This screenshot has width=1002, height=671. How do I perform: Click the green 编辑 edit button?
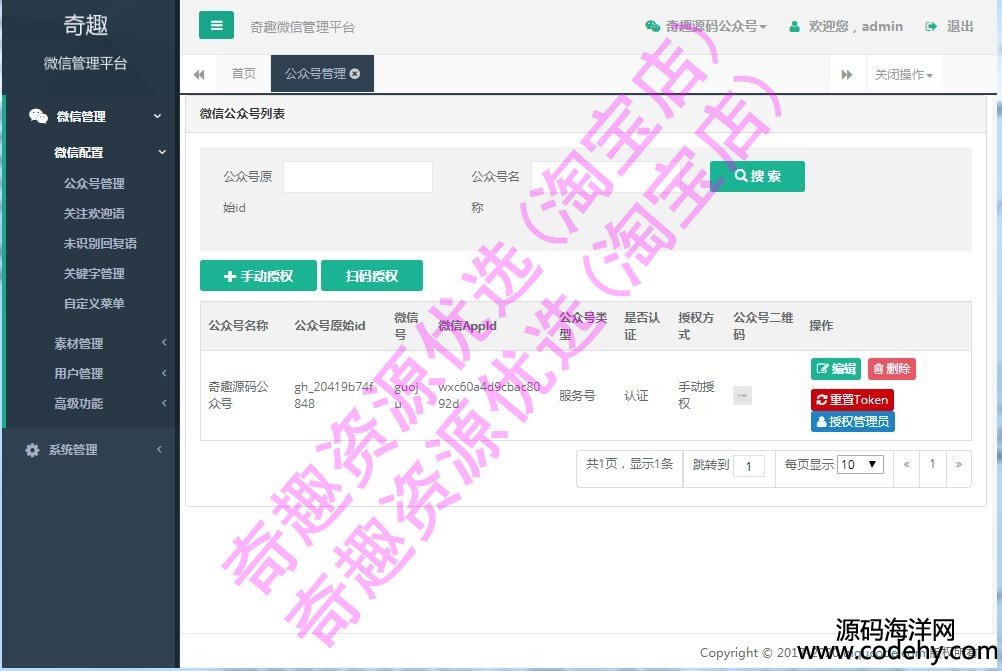[x=836, y=369]
